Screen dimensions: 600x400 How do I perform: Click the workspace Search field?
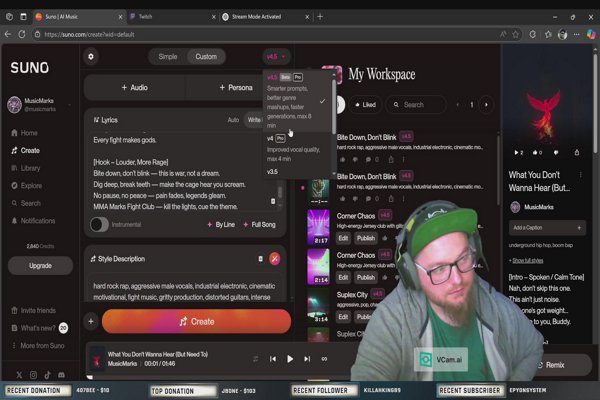click(x=416, y=104)
